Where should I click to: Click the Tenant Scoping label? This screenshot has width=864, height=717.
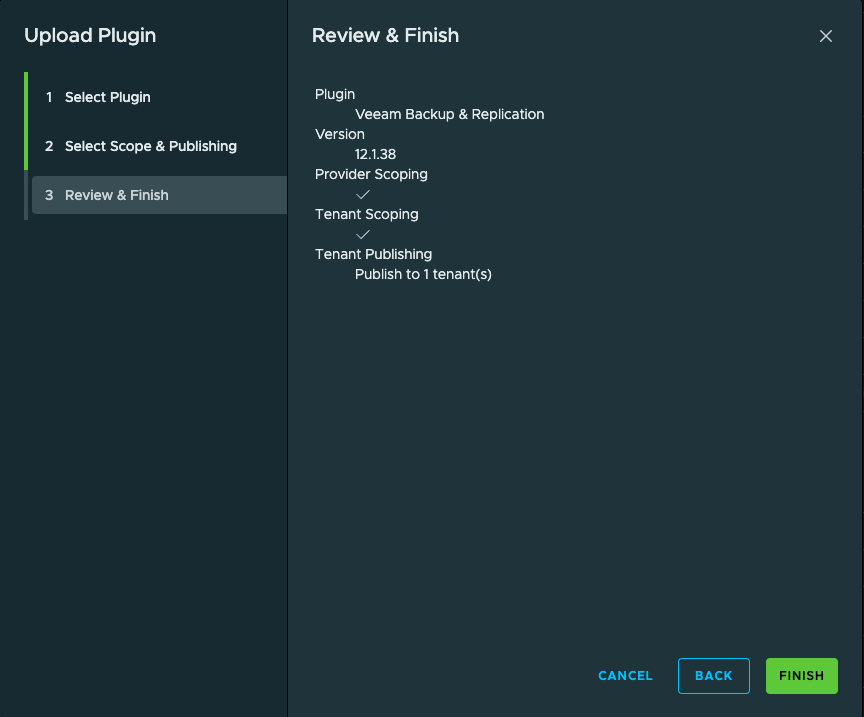(x=366, y=214)
